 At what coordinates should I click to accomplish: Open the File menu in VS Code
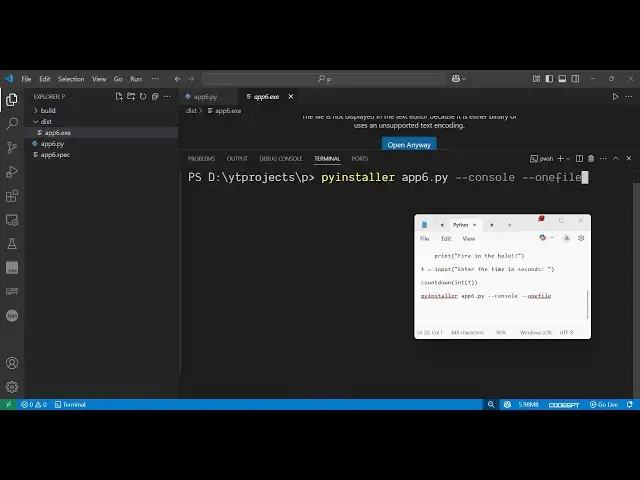26,79
